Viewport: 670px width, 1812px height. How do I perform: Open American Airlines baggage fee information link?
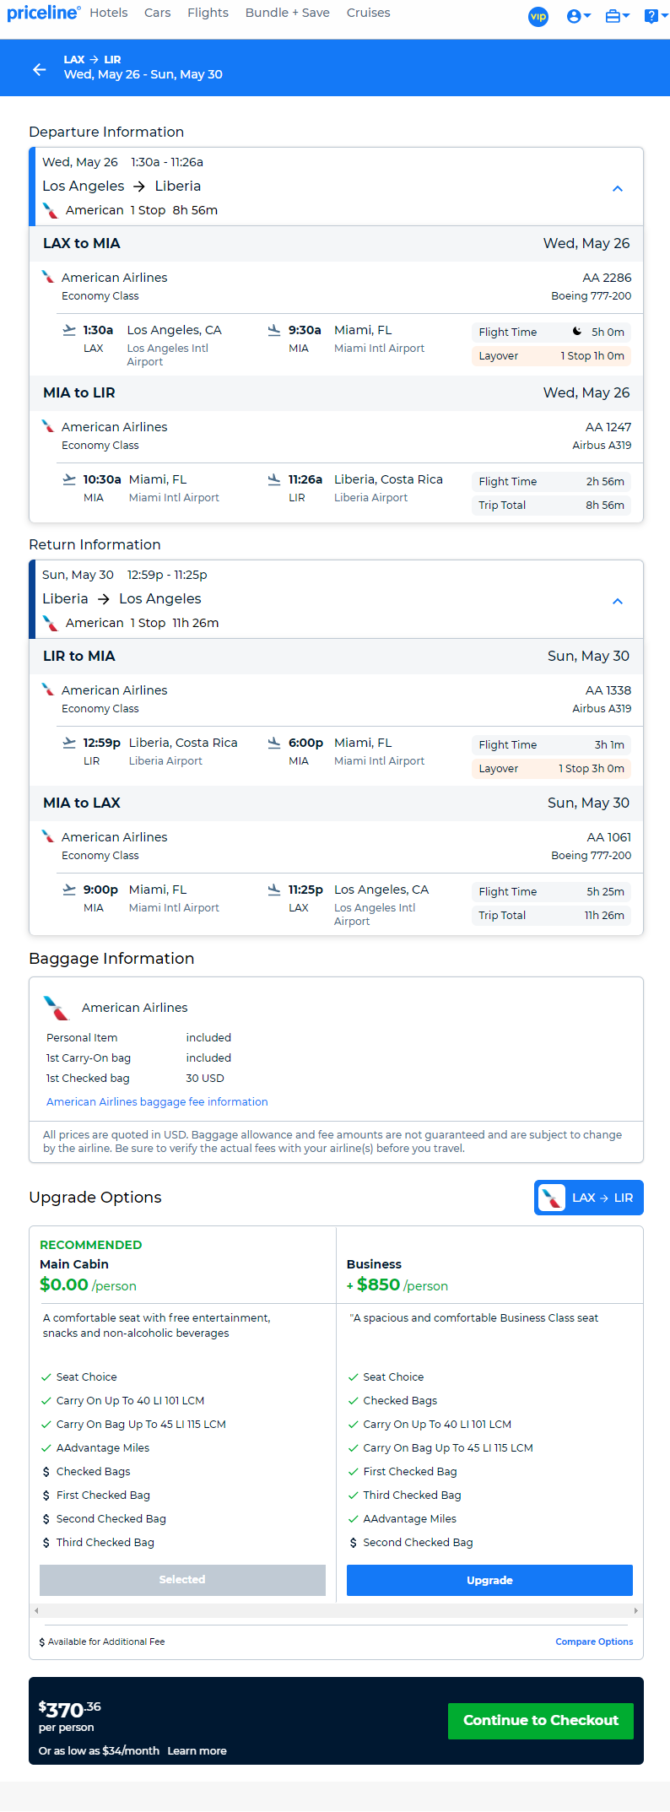157,1102
